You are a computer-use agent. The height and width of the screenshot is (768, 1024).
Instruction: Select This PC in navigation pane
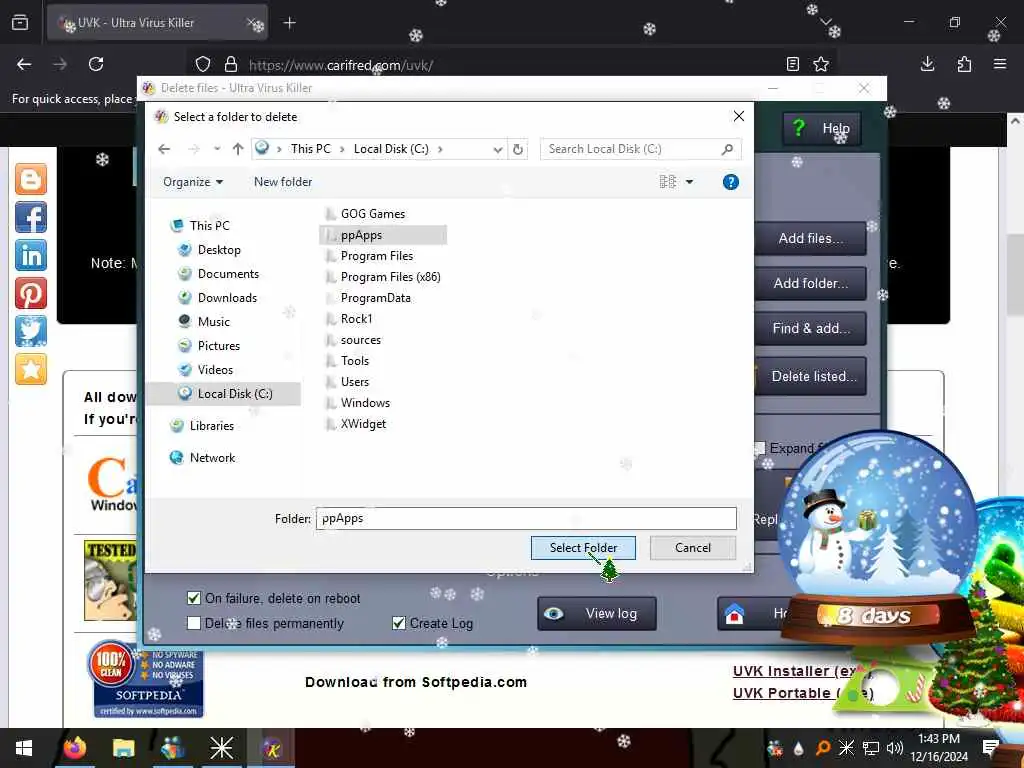point(209,225)
